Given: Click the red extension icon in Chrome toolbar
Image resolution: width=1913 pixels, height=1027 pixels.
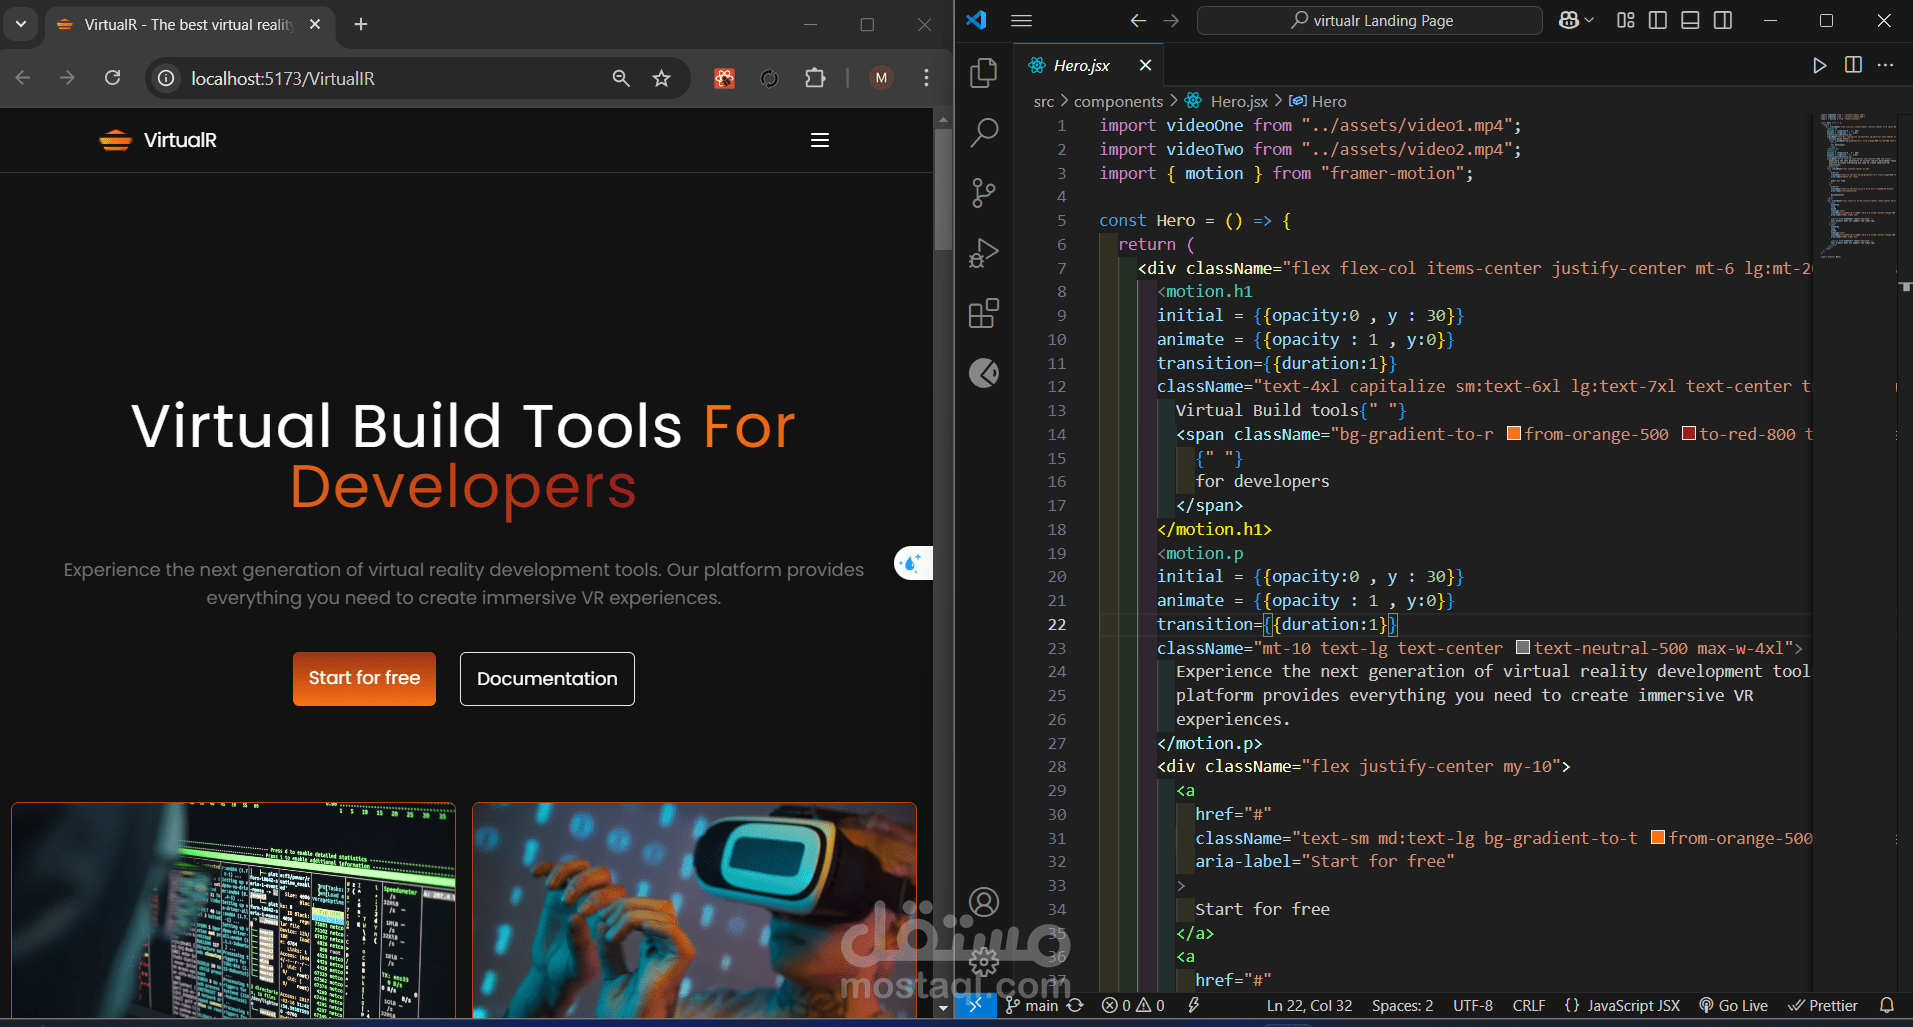Looking at the screenshot, I should pos(725,78).
